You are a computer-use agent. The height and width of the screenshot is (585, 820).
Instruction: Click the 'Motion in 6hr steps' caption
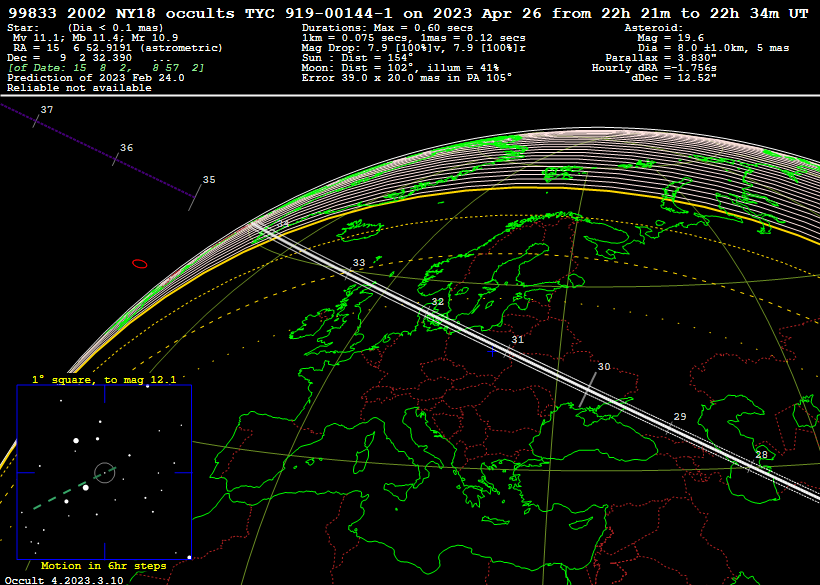tap(104, 566)
